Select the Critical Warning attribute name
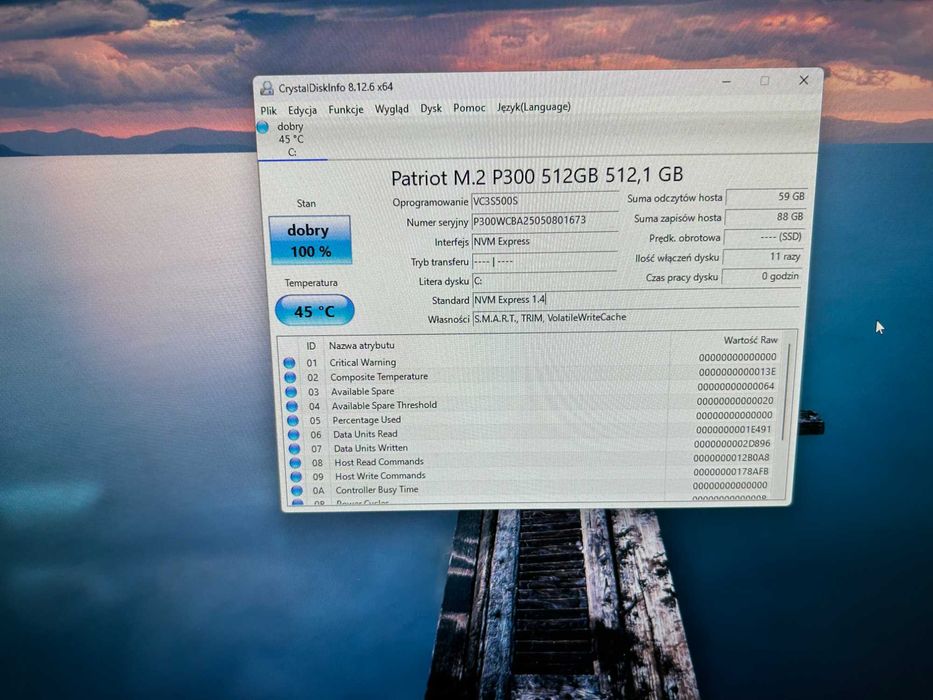The width and height of the screenshot is (933, 700). click(x=362, y=362)
